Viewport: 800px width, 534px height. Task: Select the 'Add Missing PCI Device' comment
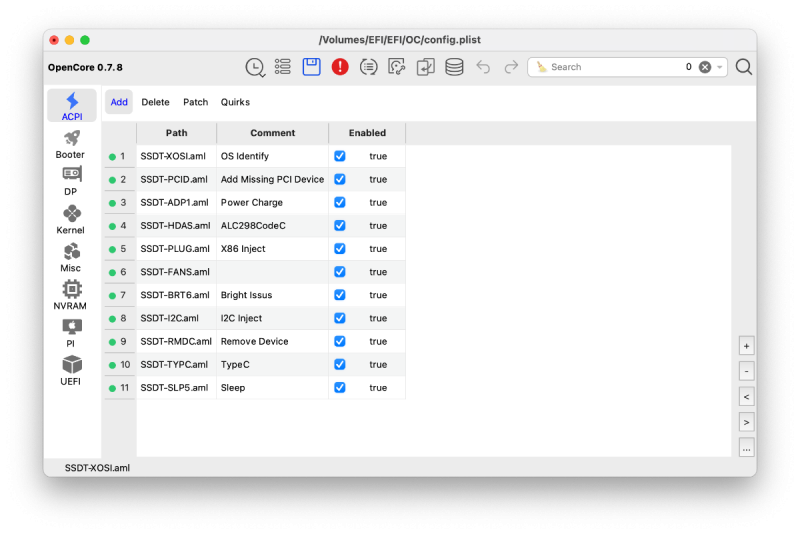point(272,179)
